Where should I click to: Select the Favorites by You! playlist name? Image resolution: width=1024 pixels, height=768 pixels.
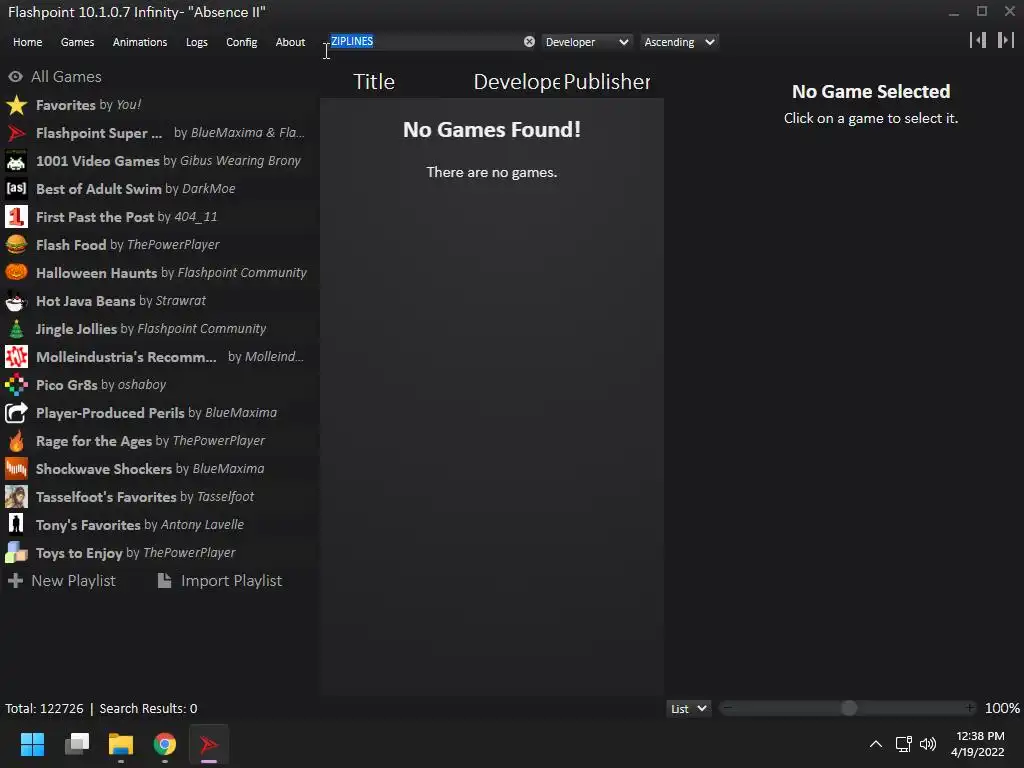pos(89,104)
